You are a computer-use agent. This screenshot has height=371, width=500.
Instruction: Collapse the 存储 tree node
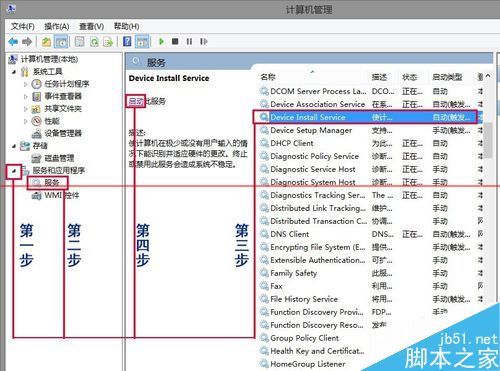14,146
